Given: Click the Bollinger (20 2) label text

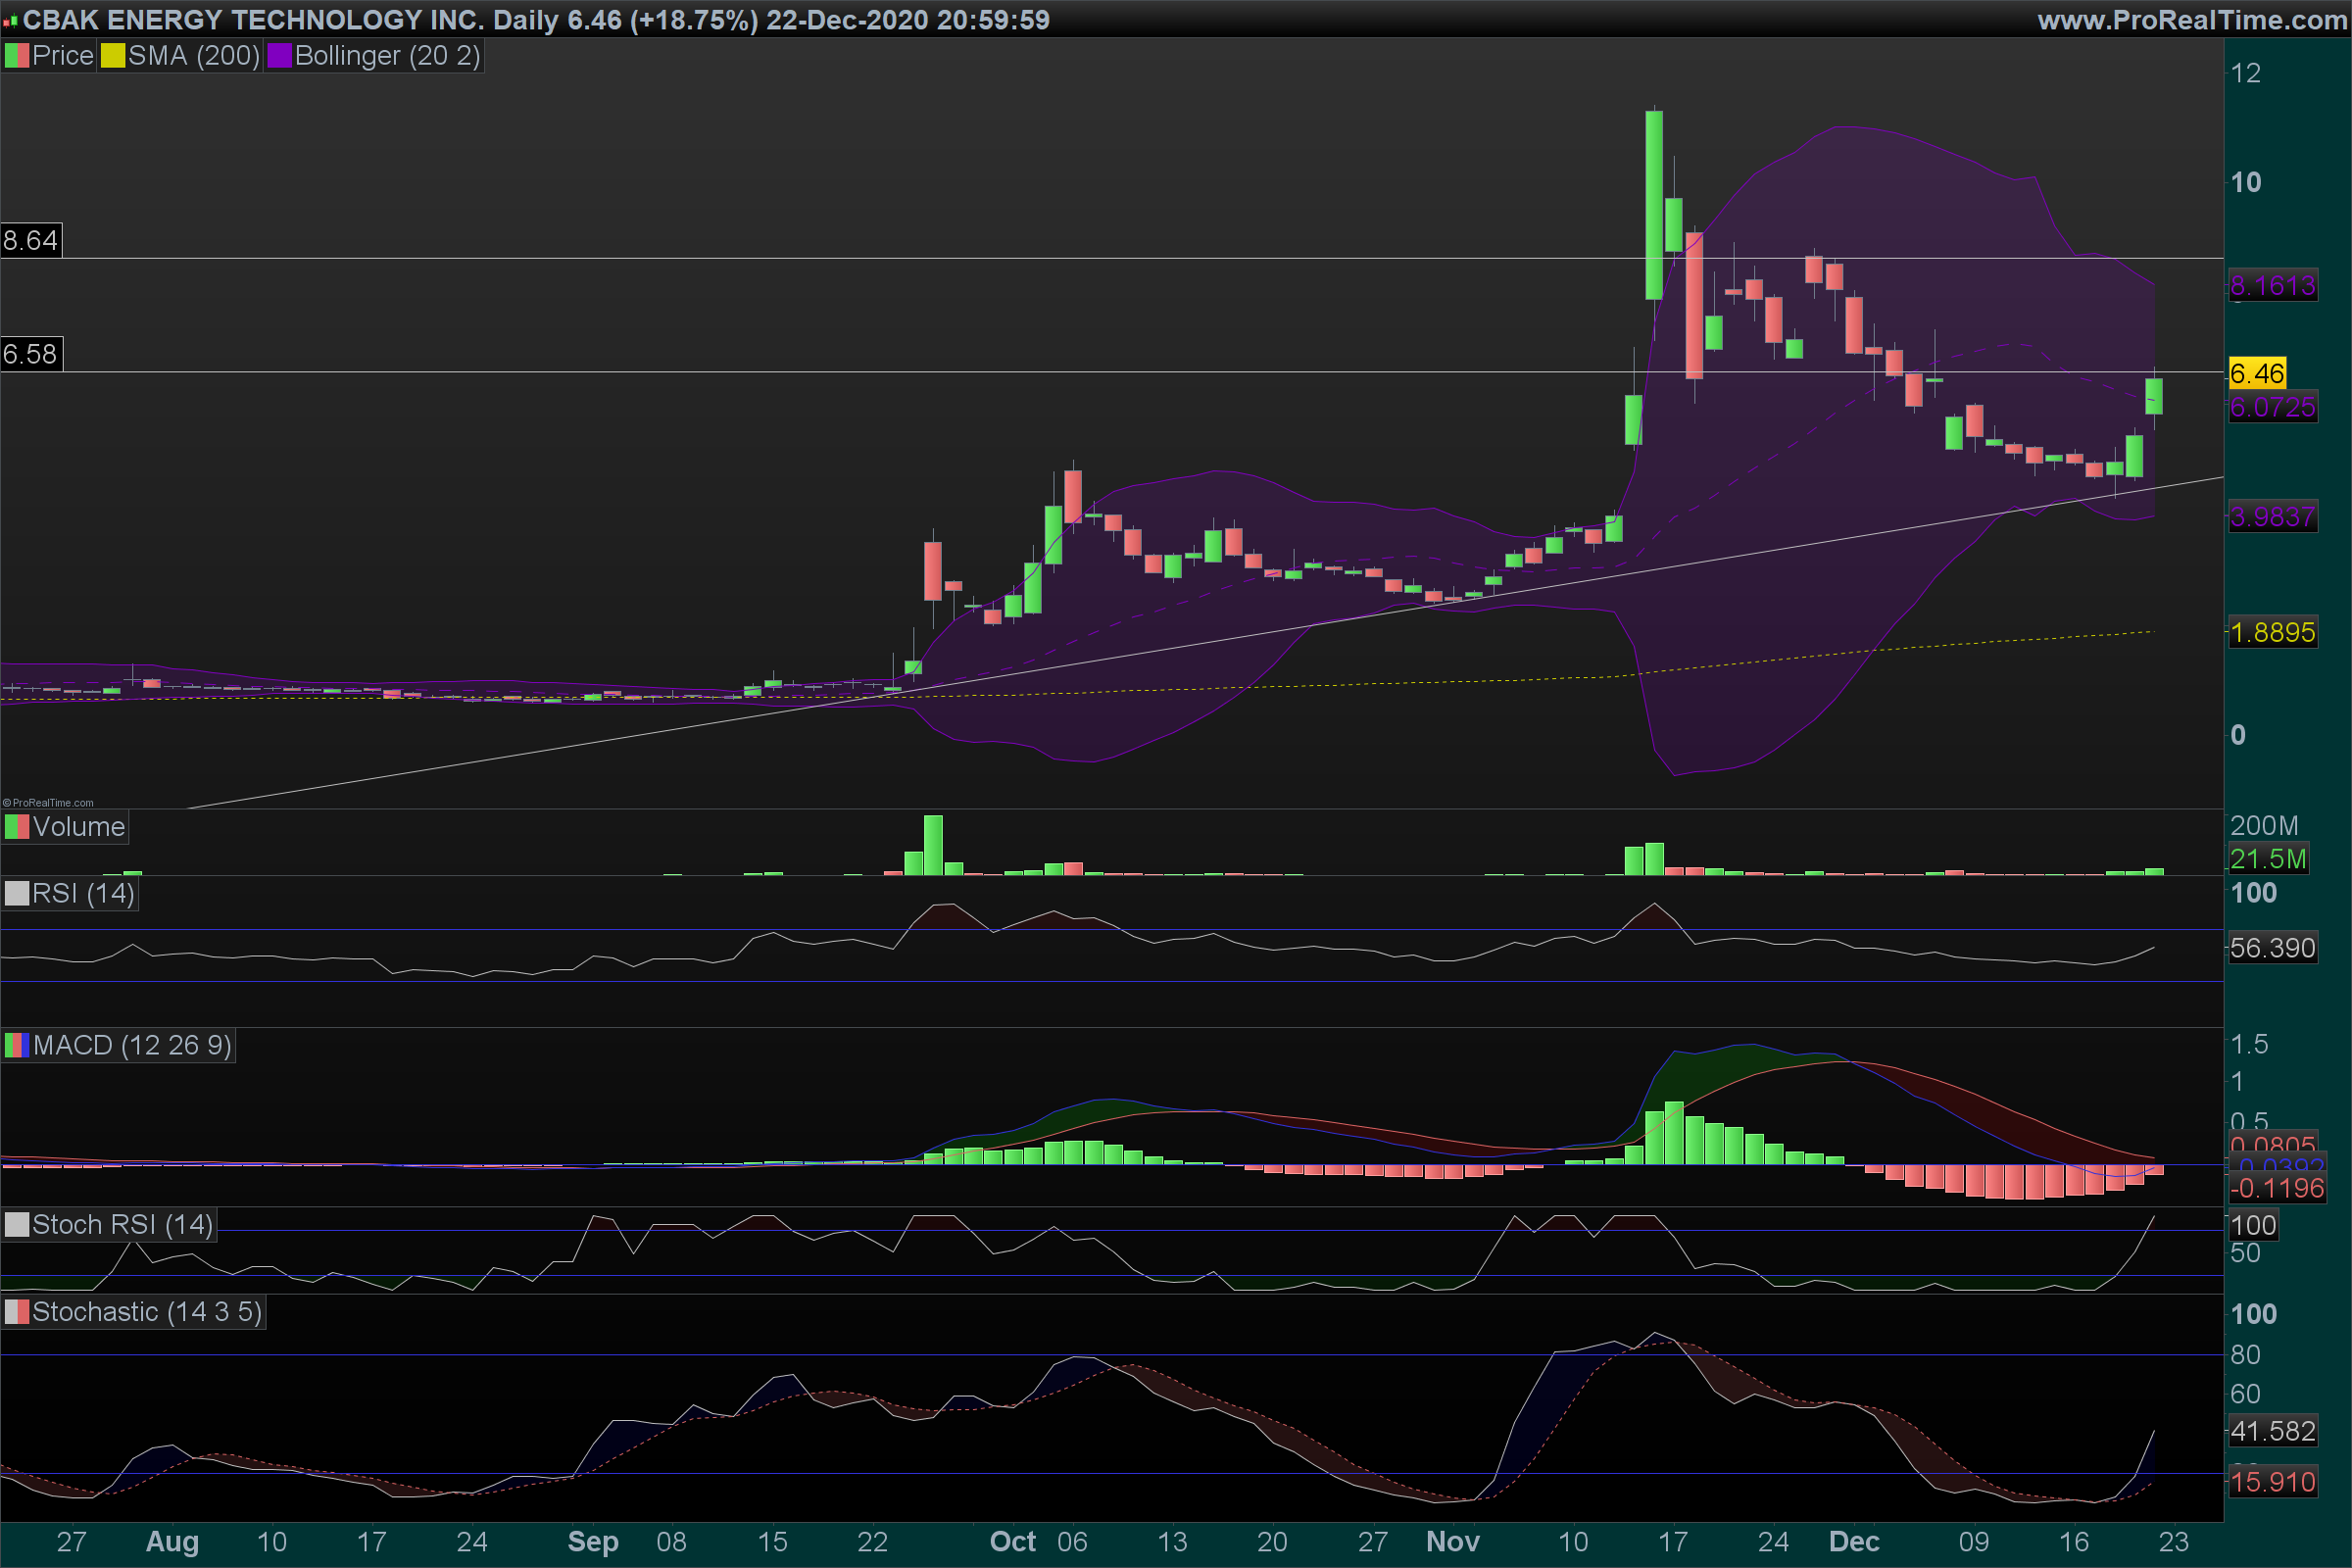Looking at the screenshot, I should 387,56.
